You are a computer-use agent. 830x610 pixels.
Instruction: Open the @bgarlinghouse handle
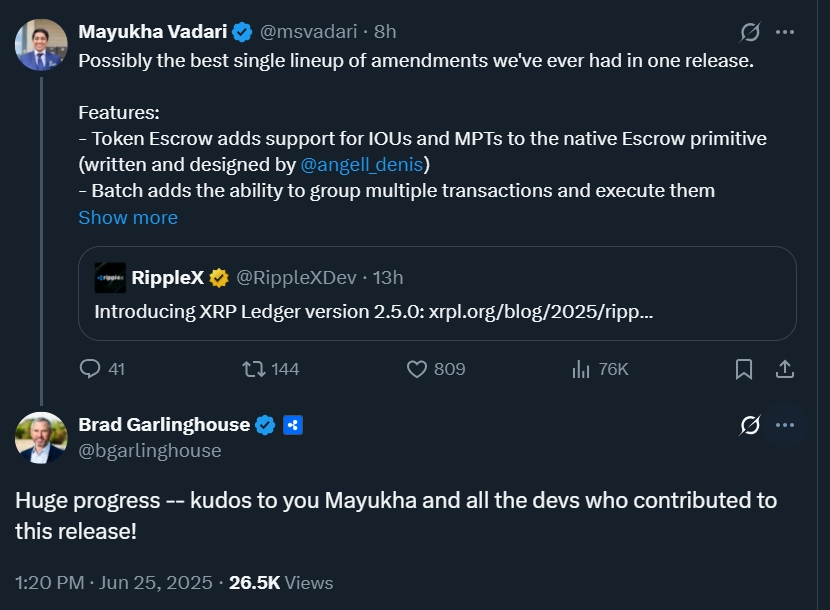point(150,451)
